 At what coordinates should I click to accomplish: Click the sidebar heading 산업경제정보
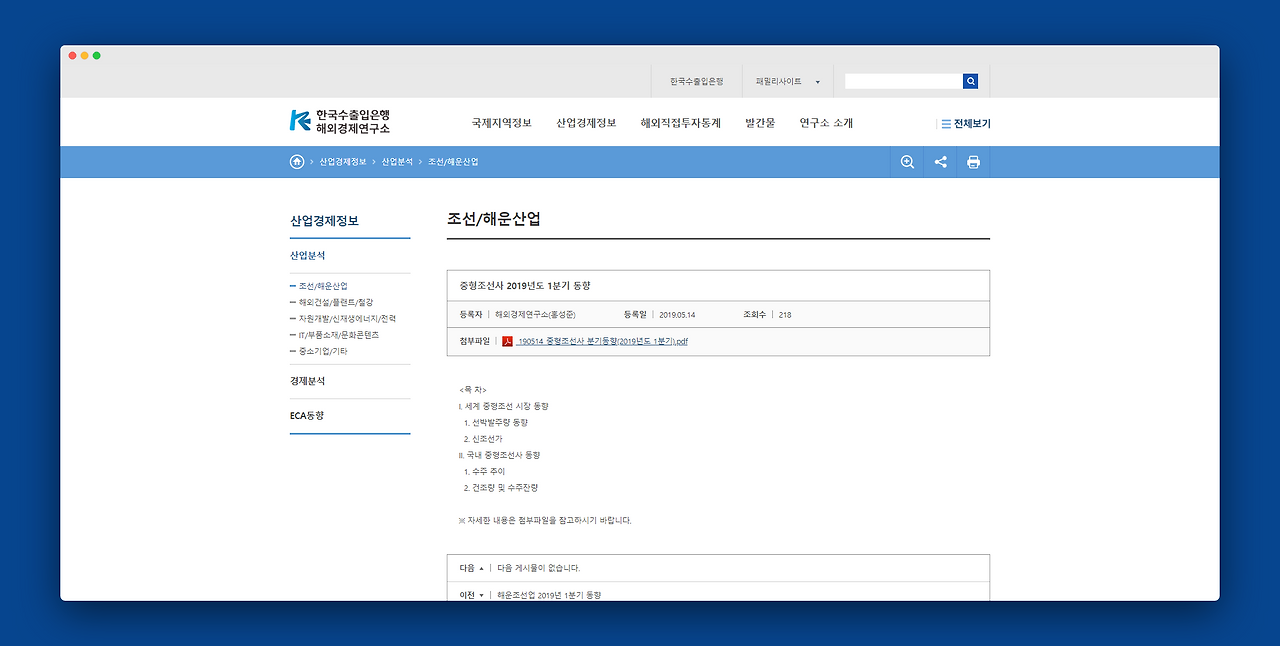point(324,221)
